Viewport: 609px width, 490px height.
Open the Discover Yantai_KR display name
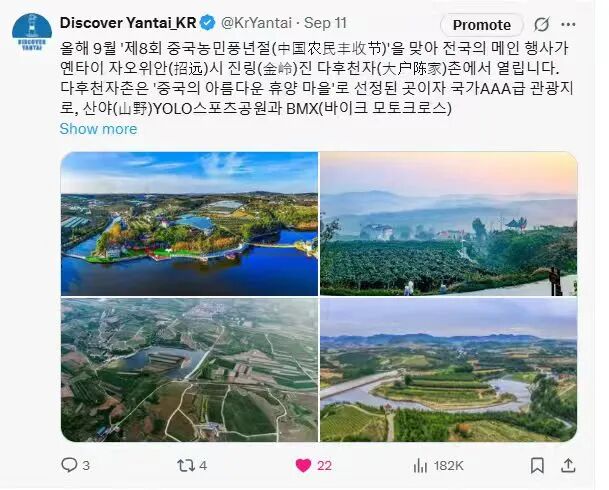point(128,23)
